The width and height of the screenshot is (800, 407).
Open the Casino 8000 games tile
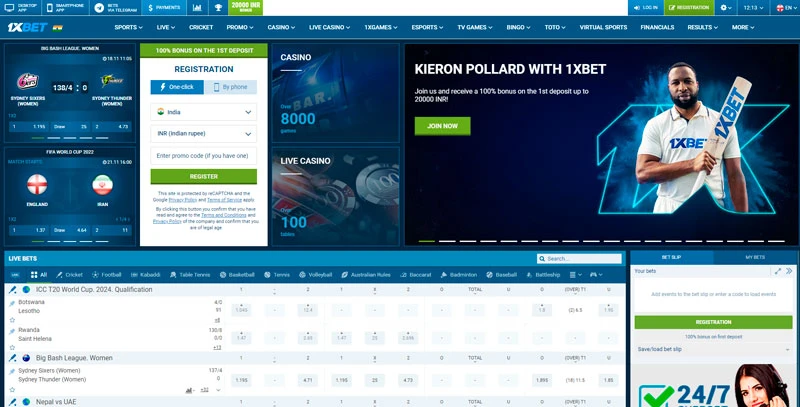tap(335, 93)
